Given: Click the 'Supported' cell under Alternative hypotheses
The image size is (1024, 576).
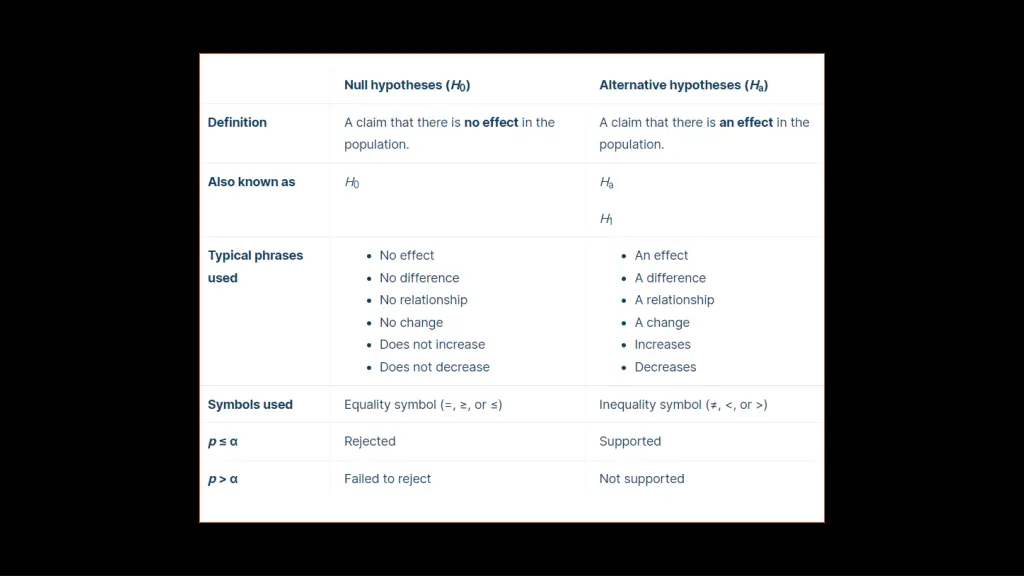Looking at the screenshot, I should pyautogui.click(x=630, y=441).
